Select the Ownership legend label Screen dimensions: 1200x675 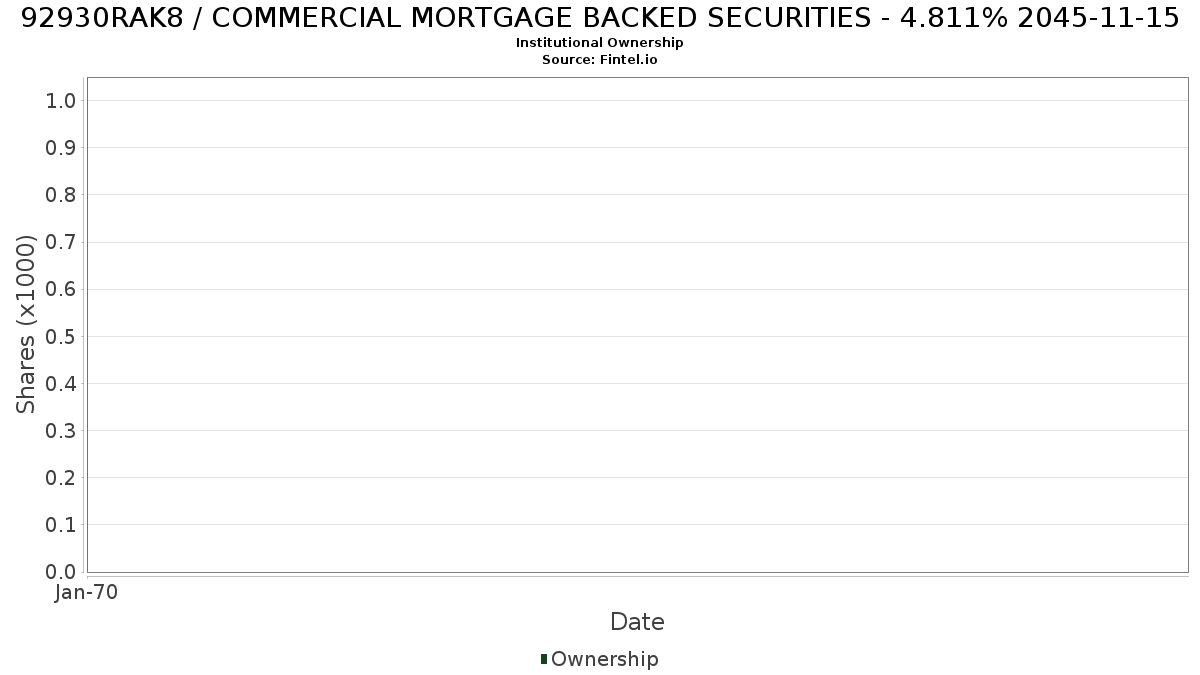605,660
